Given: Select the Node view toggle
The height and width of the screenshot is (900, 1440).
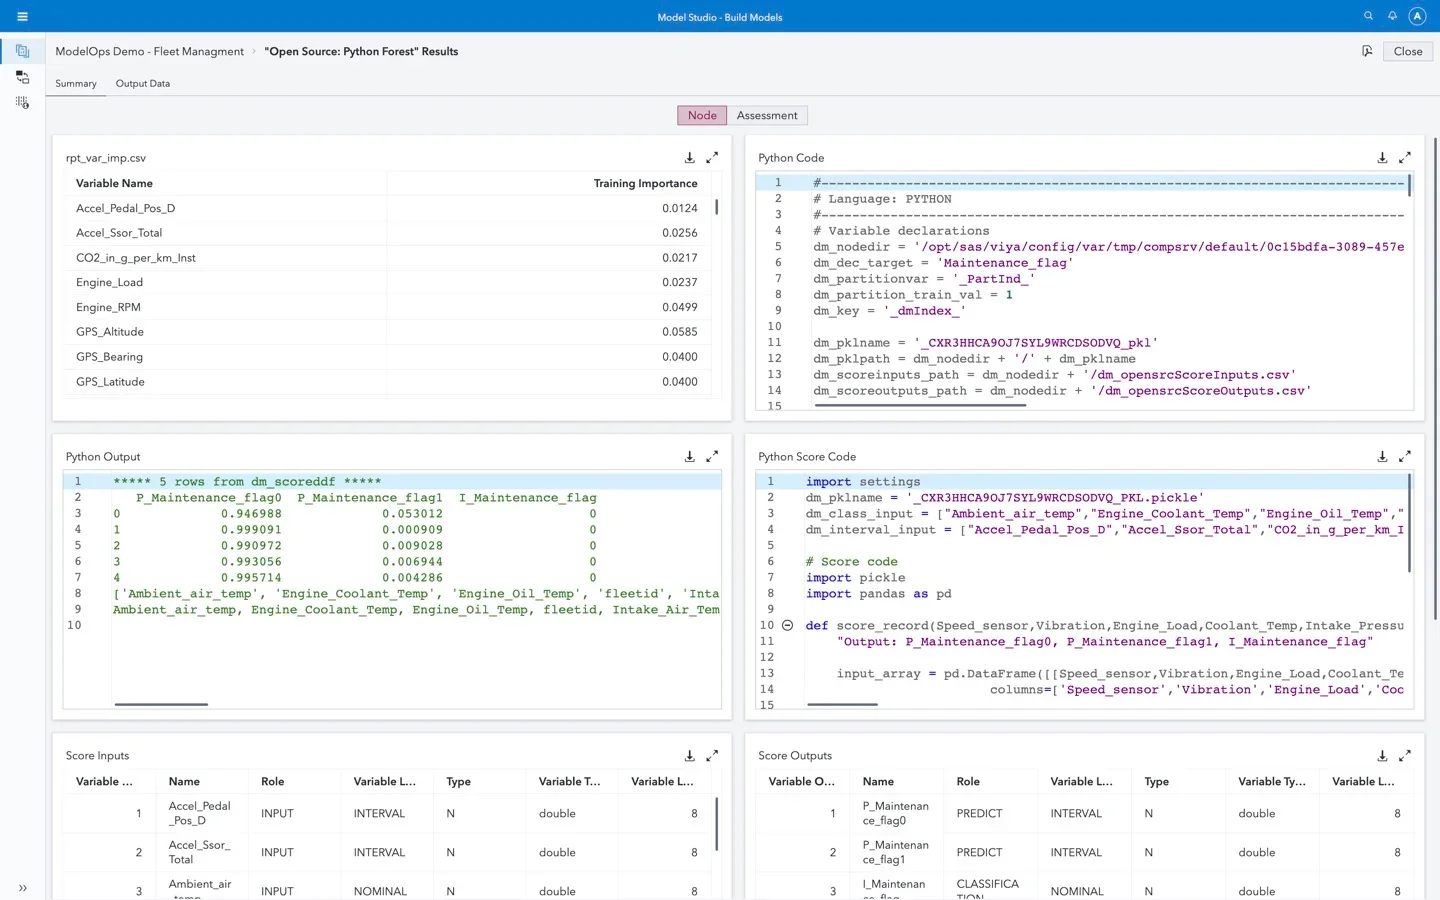Looking at the screenshot, I should tap(702, 116).
